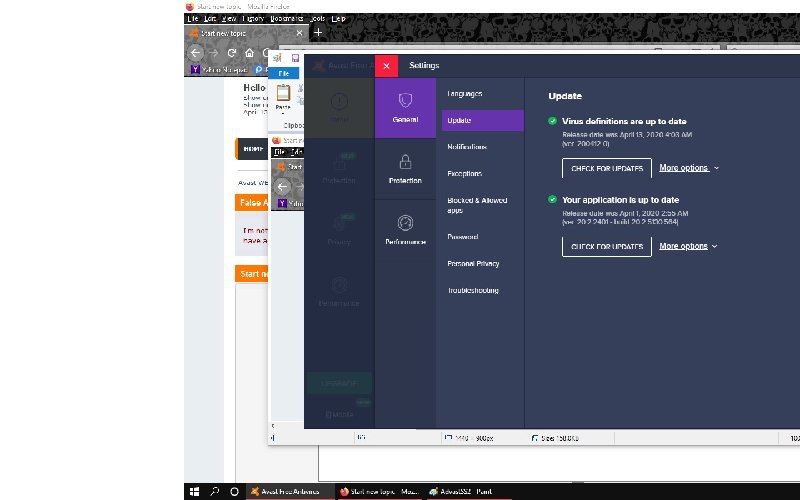Open the Personal Privacy settings item
Viewport: 800px width, 500px height.
pyautogui.click(x=473, y=264)
